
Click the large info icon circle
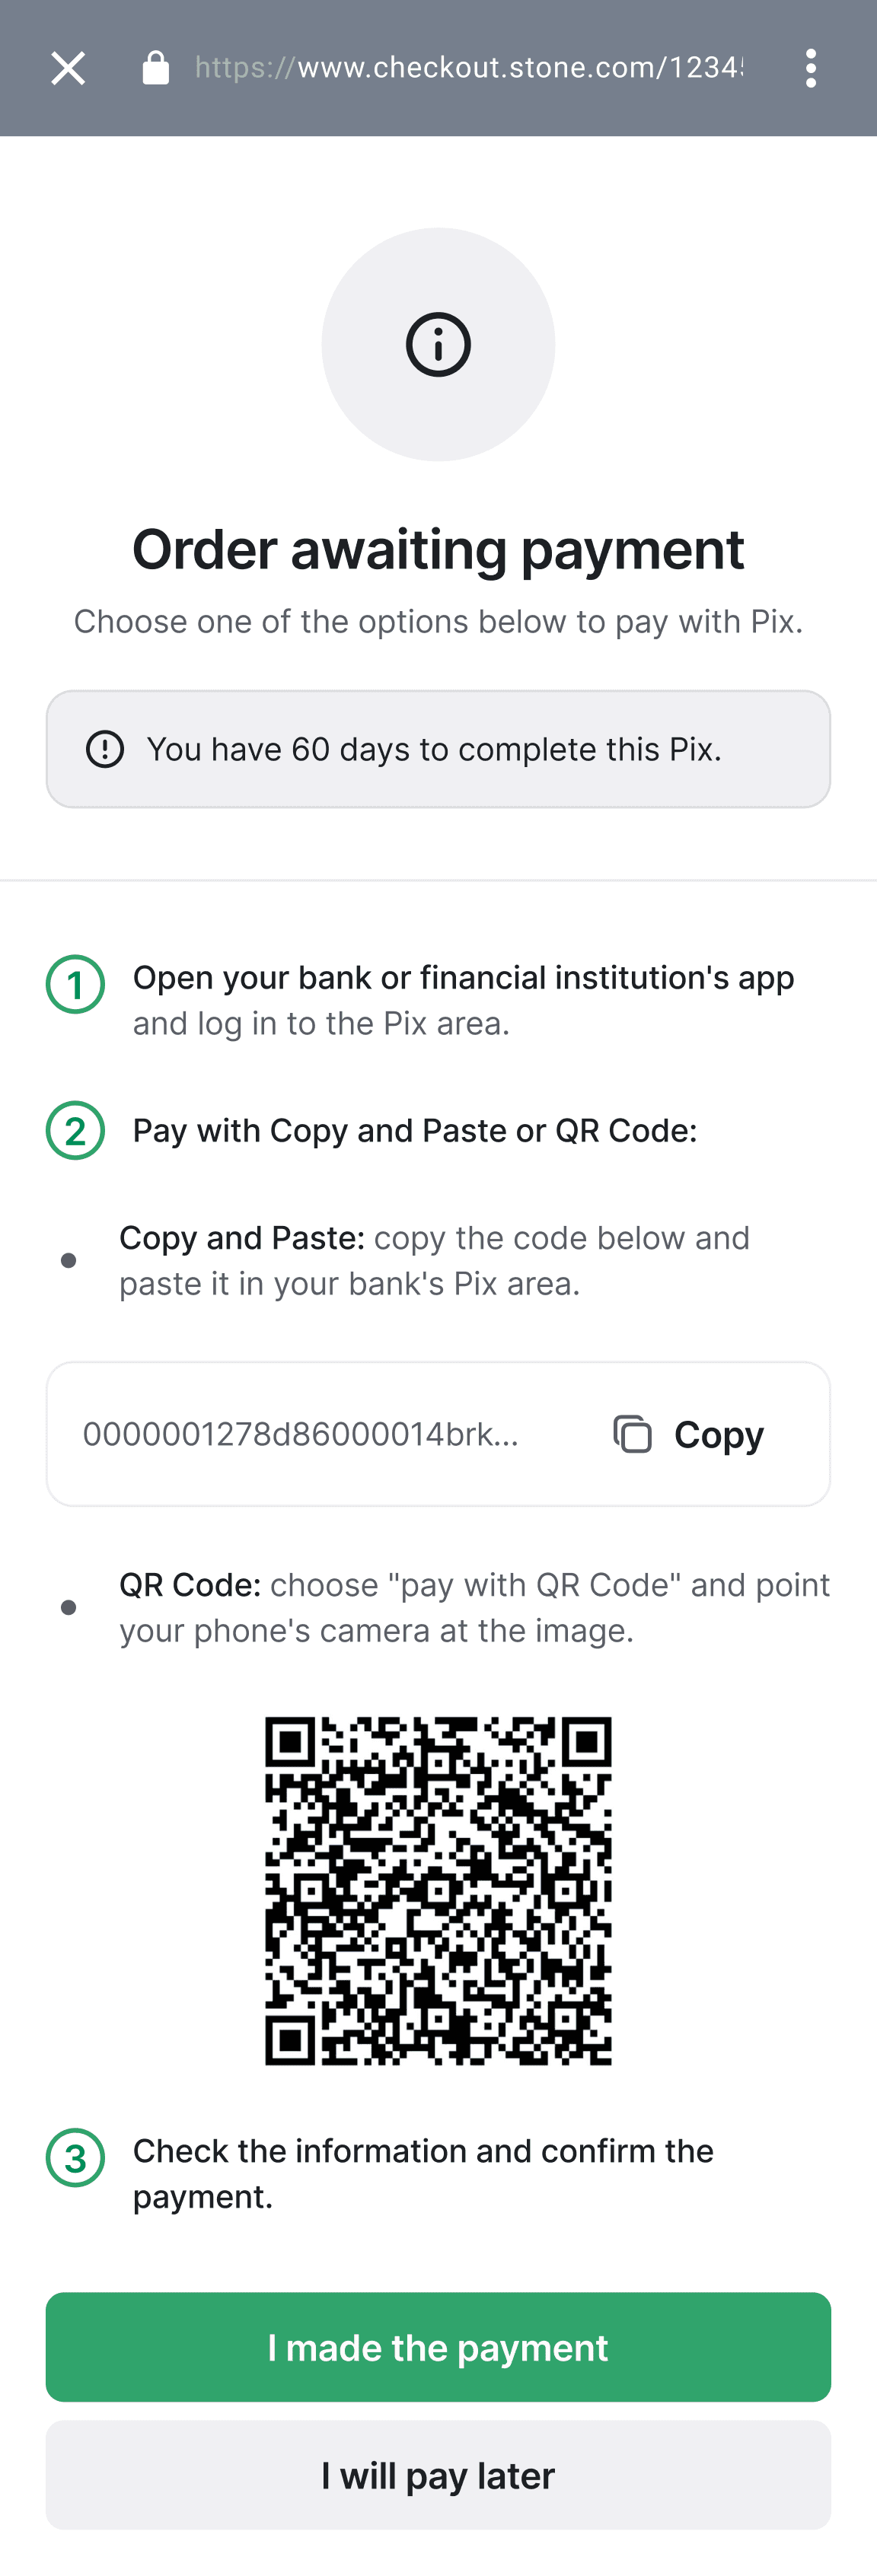click(x=438, y=344)
